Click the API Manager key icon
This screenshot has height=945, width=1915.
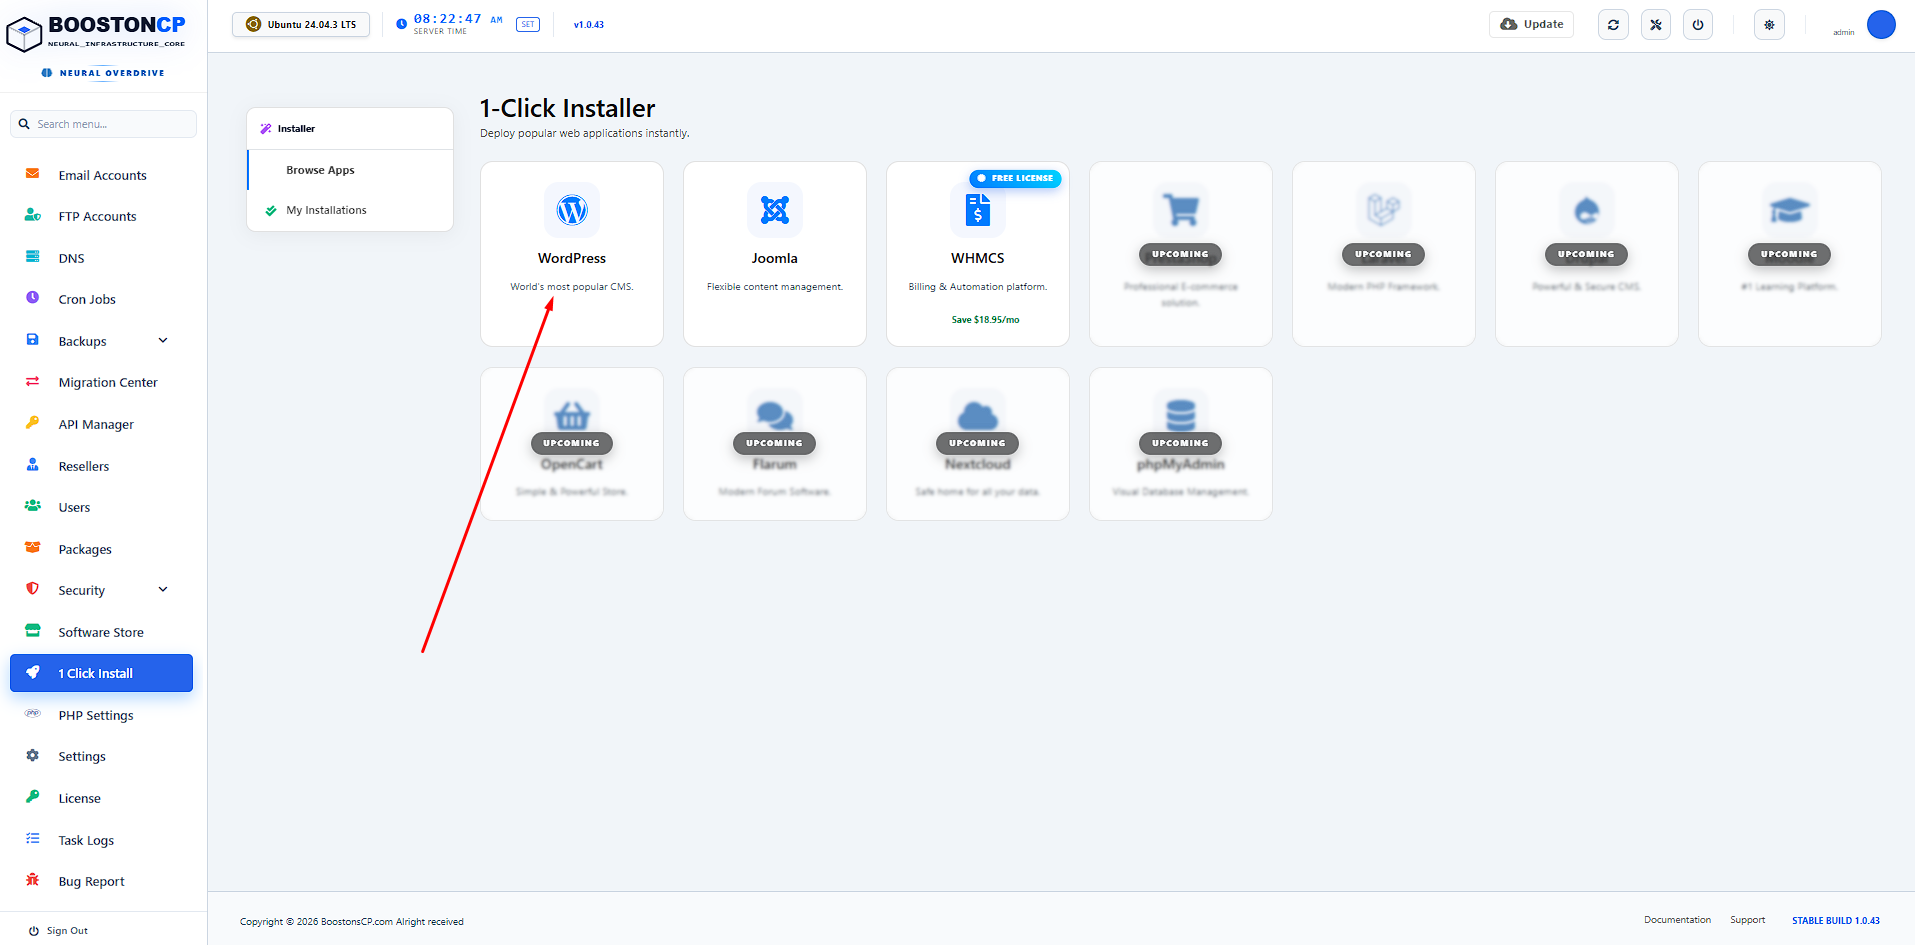[x=32, y=423]
